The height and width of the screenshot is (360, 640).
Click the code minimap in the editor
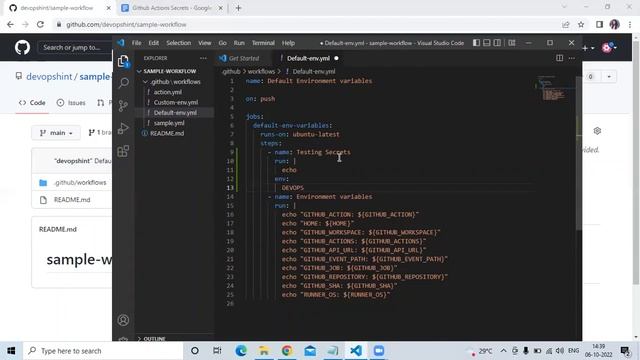pyautogui.click(x=554, y=88)
